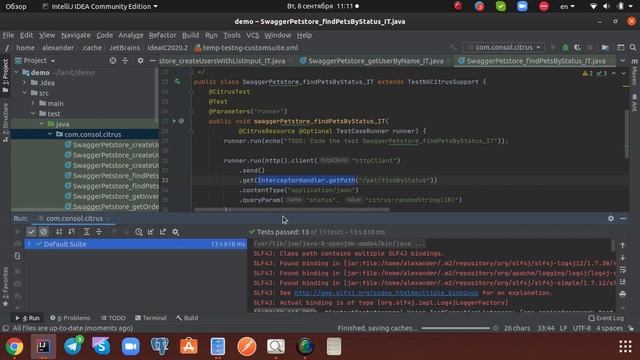This screenshot has width=640, height=360.
Task: Go to next highlighted error arrow
Action: [x=623, y=73]
